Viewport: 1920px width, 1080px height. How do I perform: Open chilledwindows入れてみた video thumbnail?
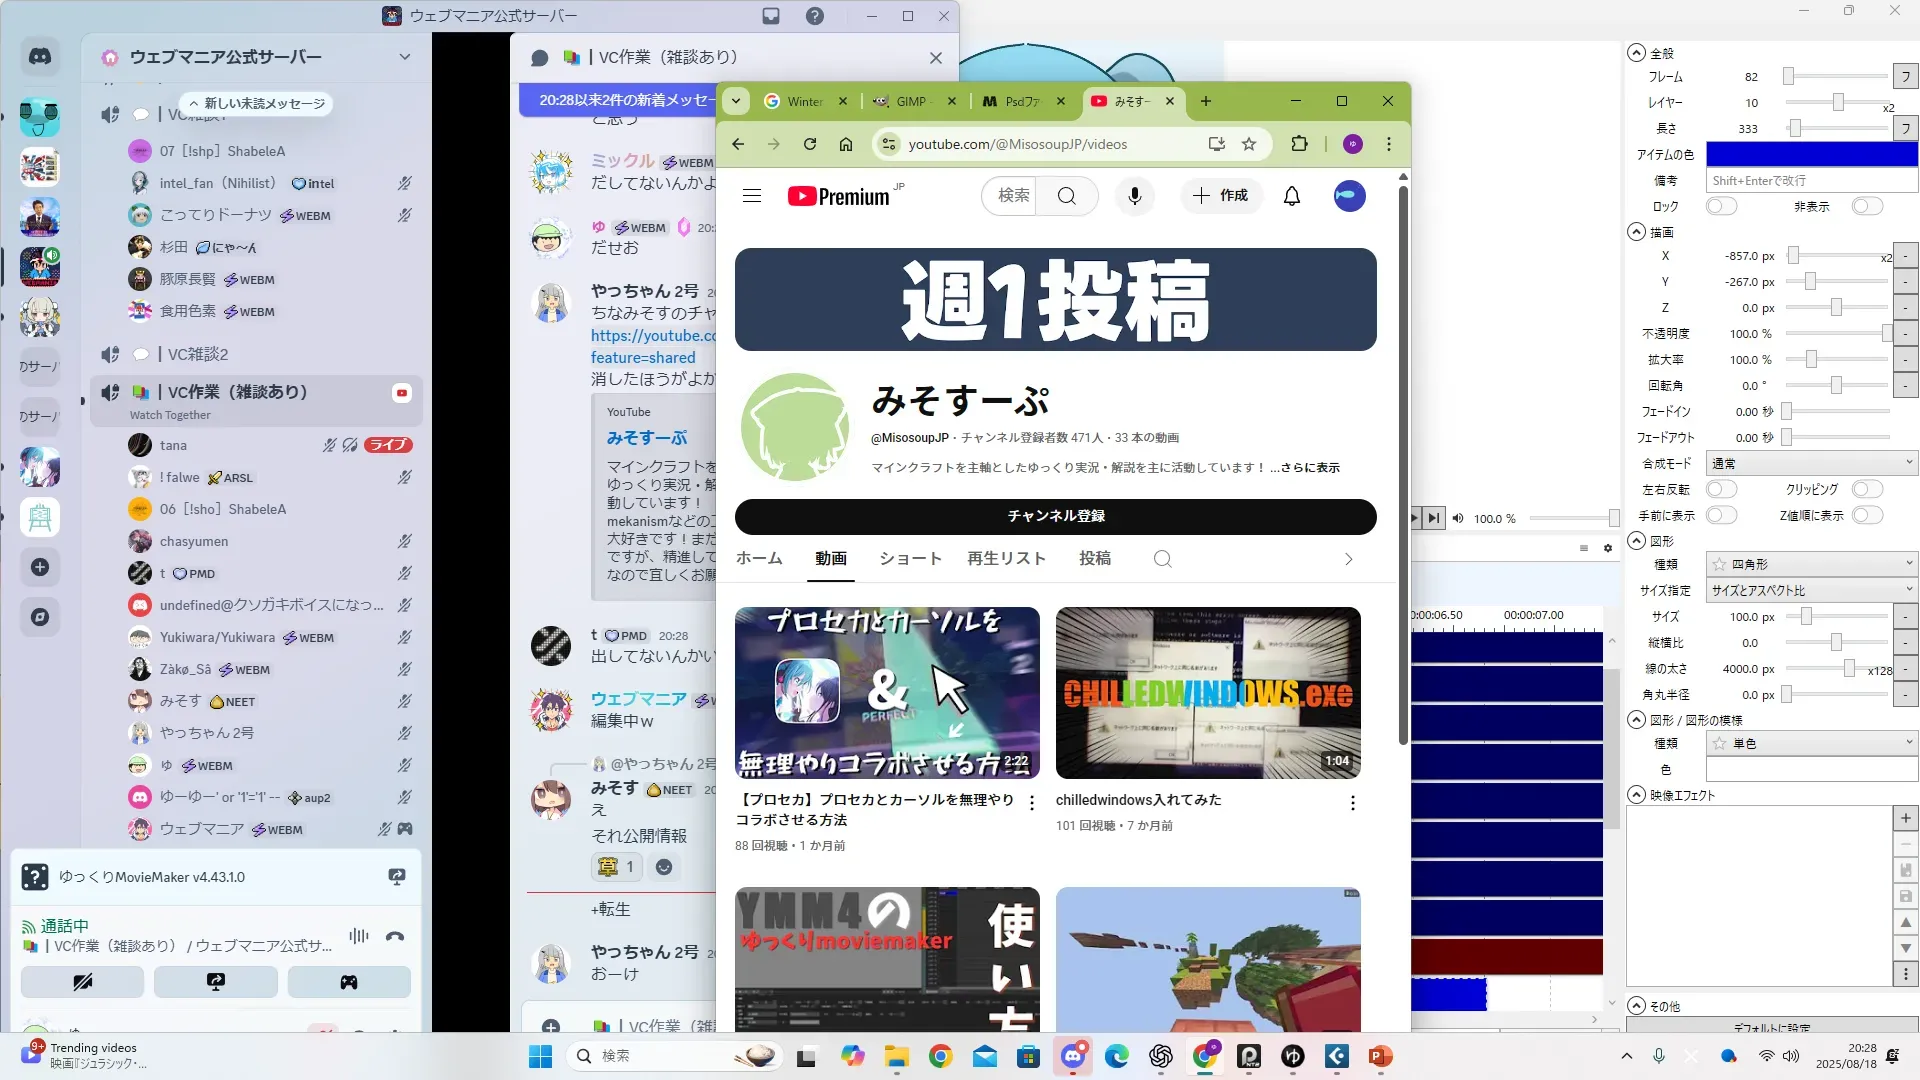(x=1208, y=692)
